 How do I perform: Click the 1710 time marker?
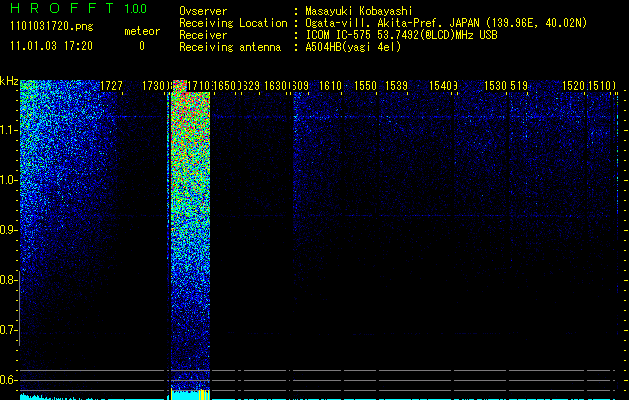coord(199,86)
